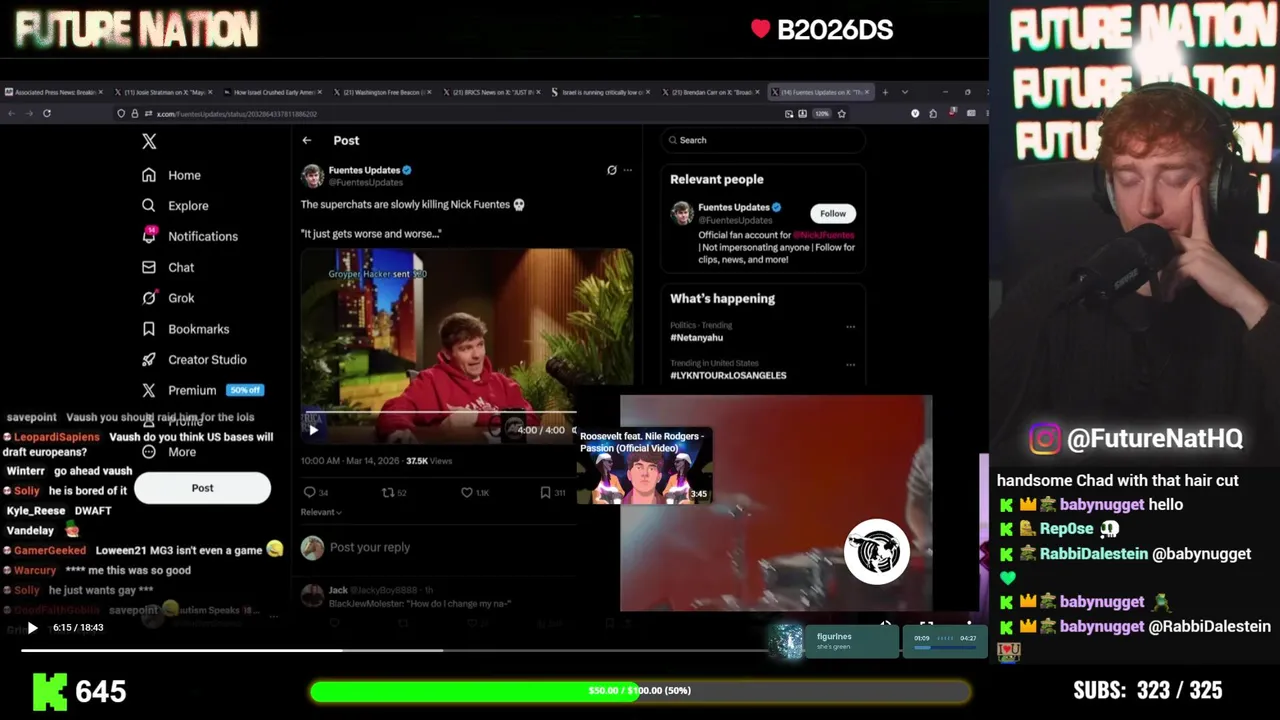The width and height of the screenshot is (1280, 720).
Task: Open Premium in the X sidebar
Action: click(x=202, y=390)
